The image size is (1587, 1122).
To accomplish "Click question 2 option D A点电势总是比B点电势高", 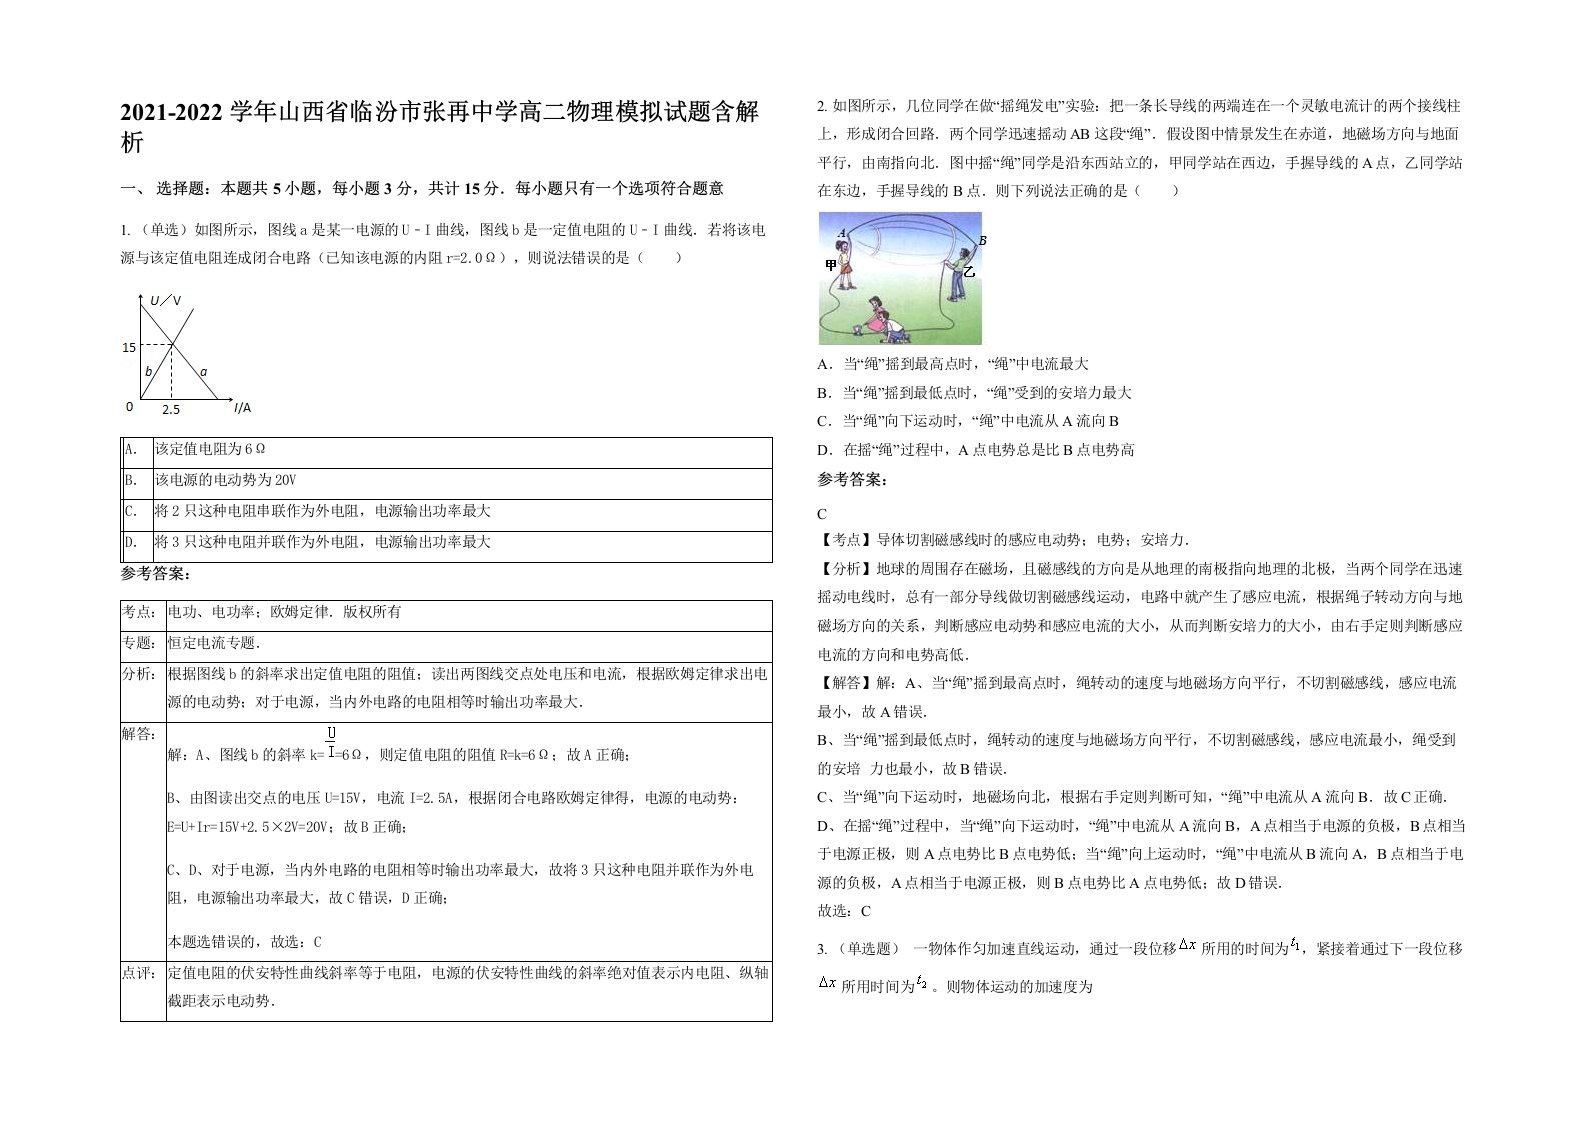I will tap(976, 450).
